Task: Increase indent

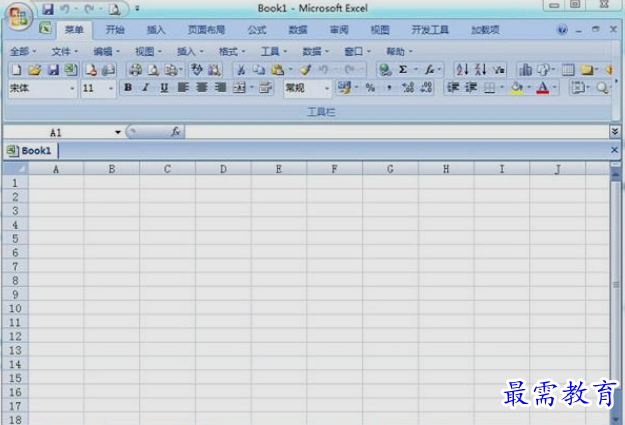Action: (x=471, y=88)
